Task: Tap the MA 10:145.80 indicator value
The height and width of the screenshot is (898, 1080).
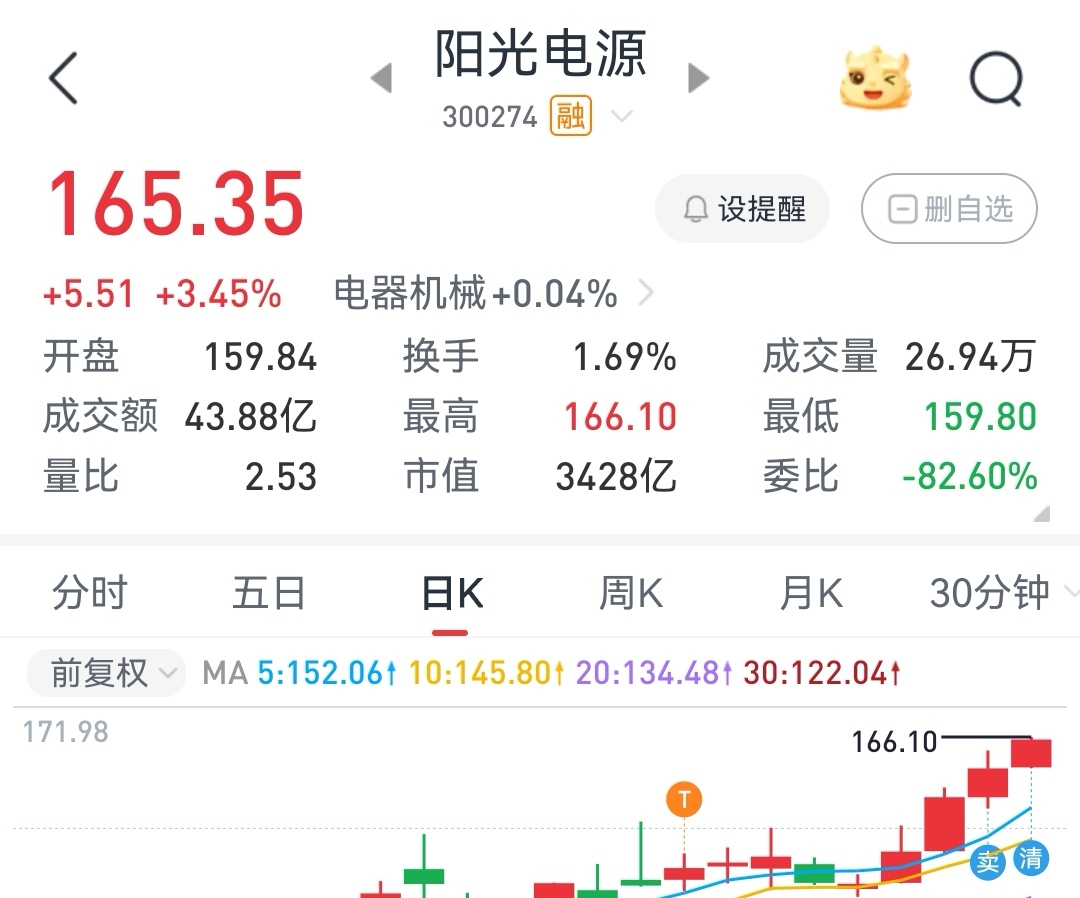Action: 486,673
